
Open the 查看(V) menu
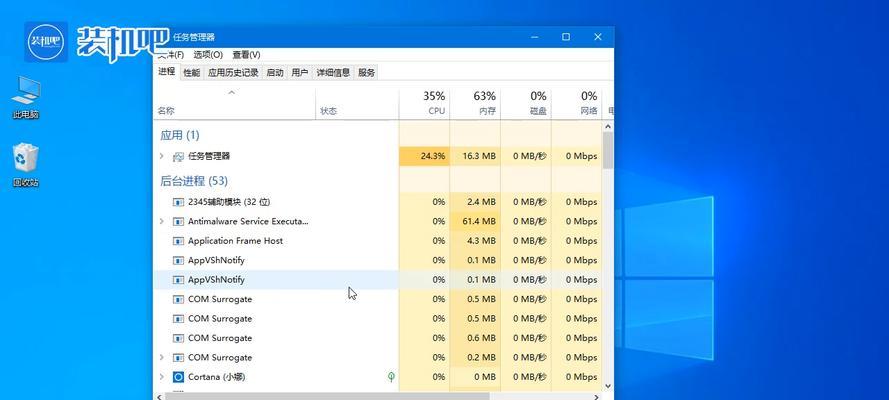click(x=246, y=54)
